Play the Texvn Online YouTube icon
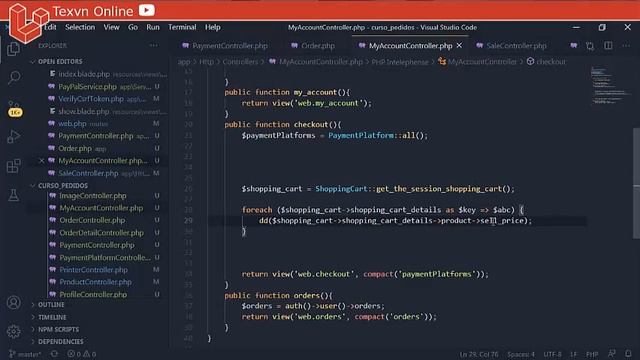The height and width of the screenshot is (360, 640). (147, 10)
